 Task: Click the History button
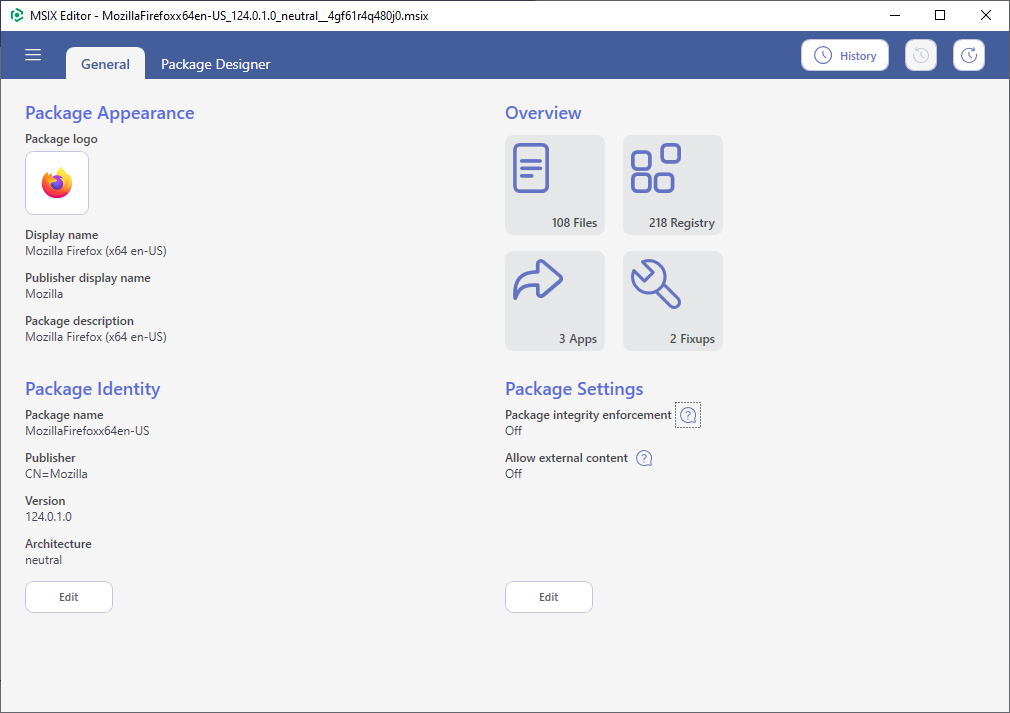(x=844, y=55)
